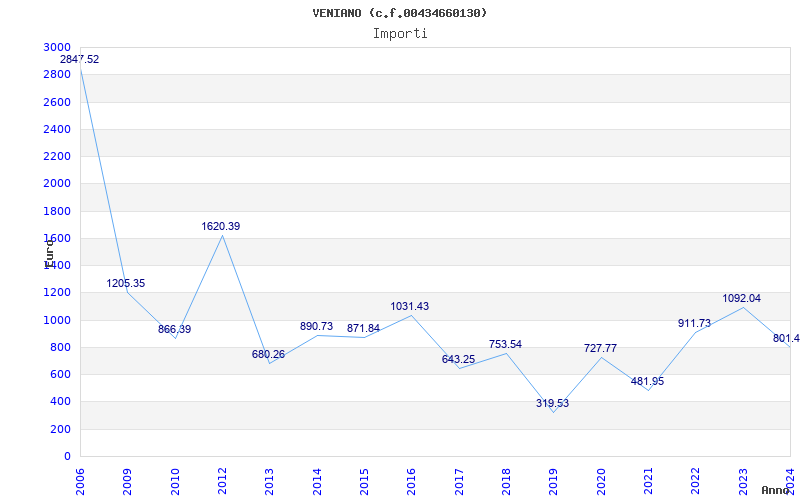
Task: Click the 200 y-axis tick
Action: pyautogui.click(x=60, y=430)
